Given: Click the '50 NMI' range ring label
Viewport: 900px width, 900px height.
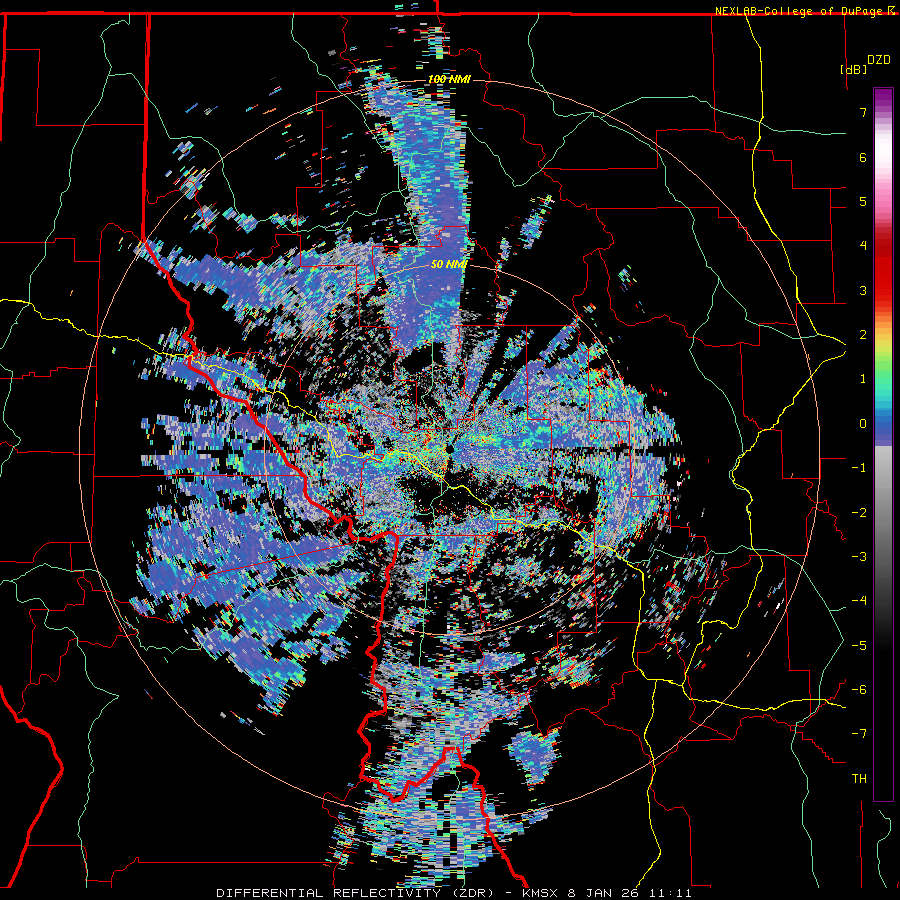Looking at the screenshot, I should pyautogui.click(x=449, y=265).
